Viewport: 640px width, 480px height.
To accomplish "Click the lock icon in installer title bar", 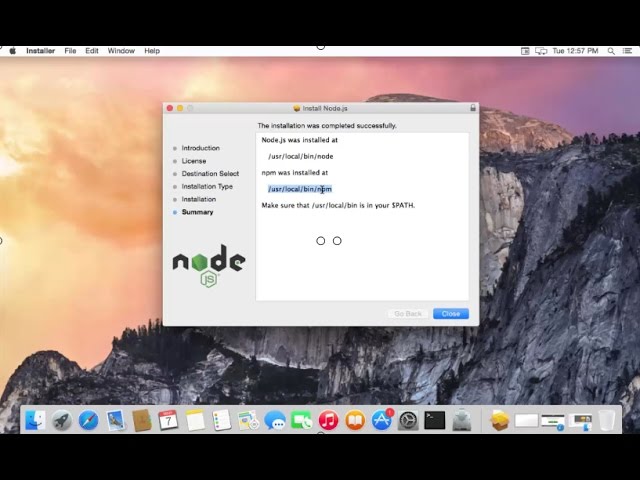I will pyautogui.click(x=473, y=108).
